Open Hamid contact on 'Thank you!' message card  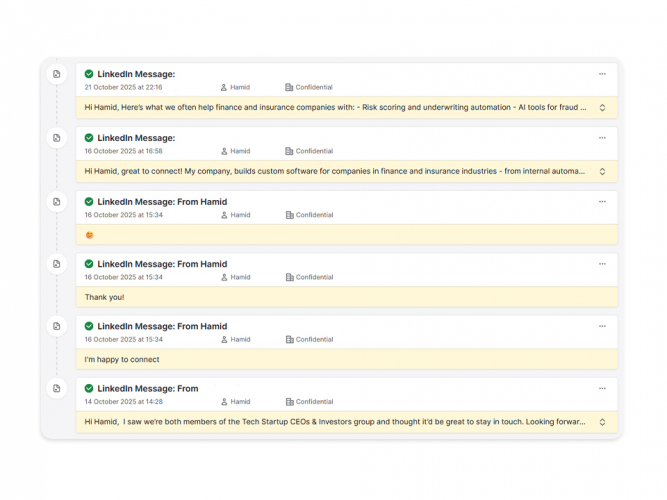[240, 277]
